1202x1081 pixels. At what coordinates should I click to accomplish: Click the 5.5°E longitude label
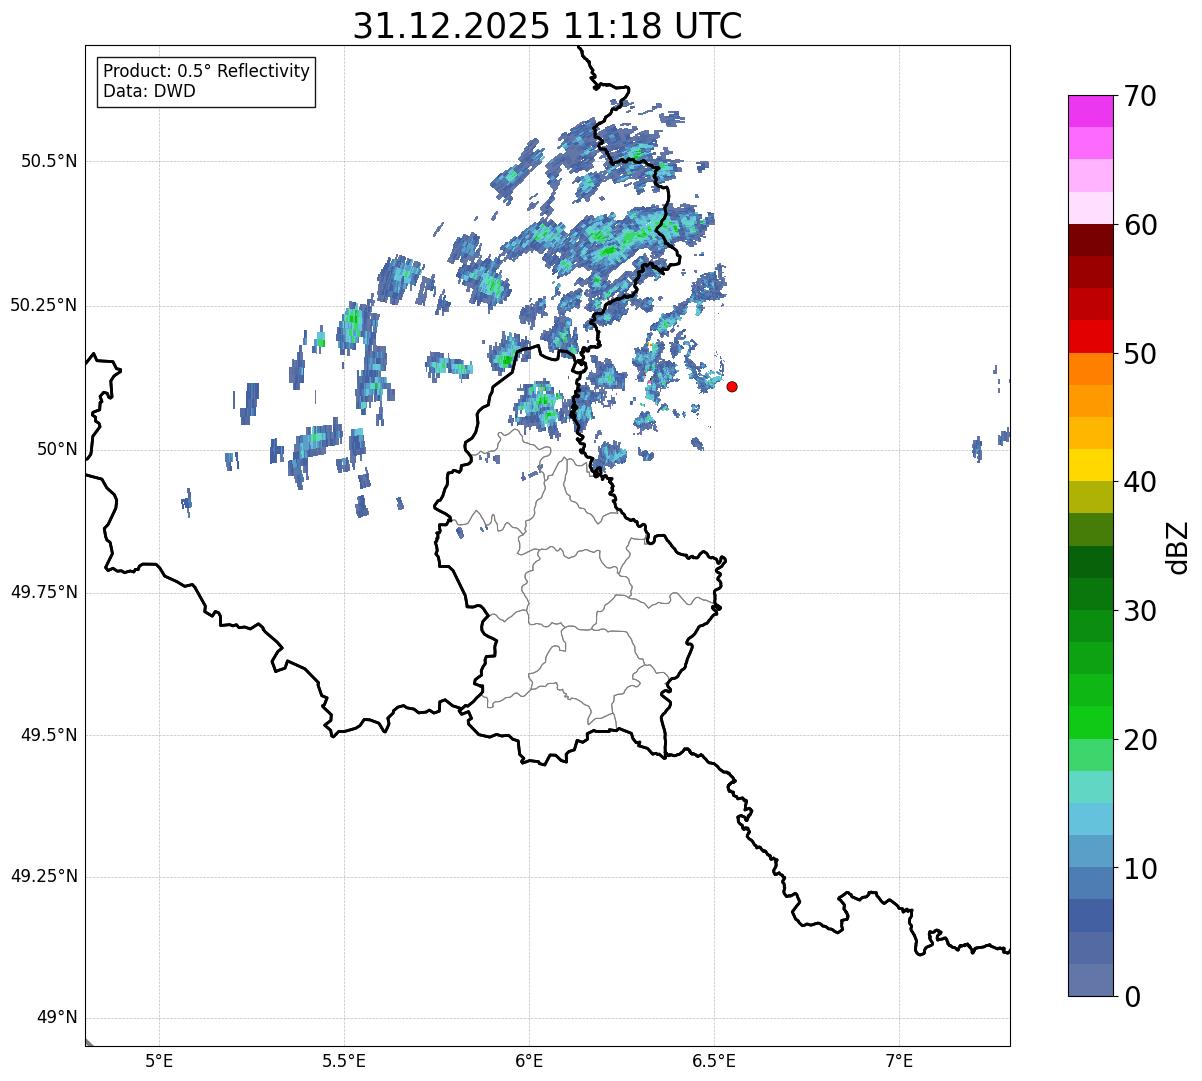click(344, 1061)
